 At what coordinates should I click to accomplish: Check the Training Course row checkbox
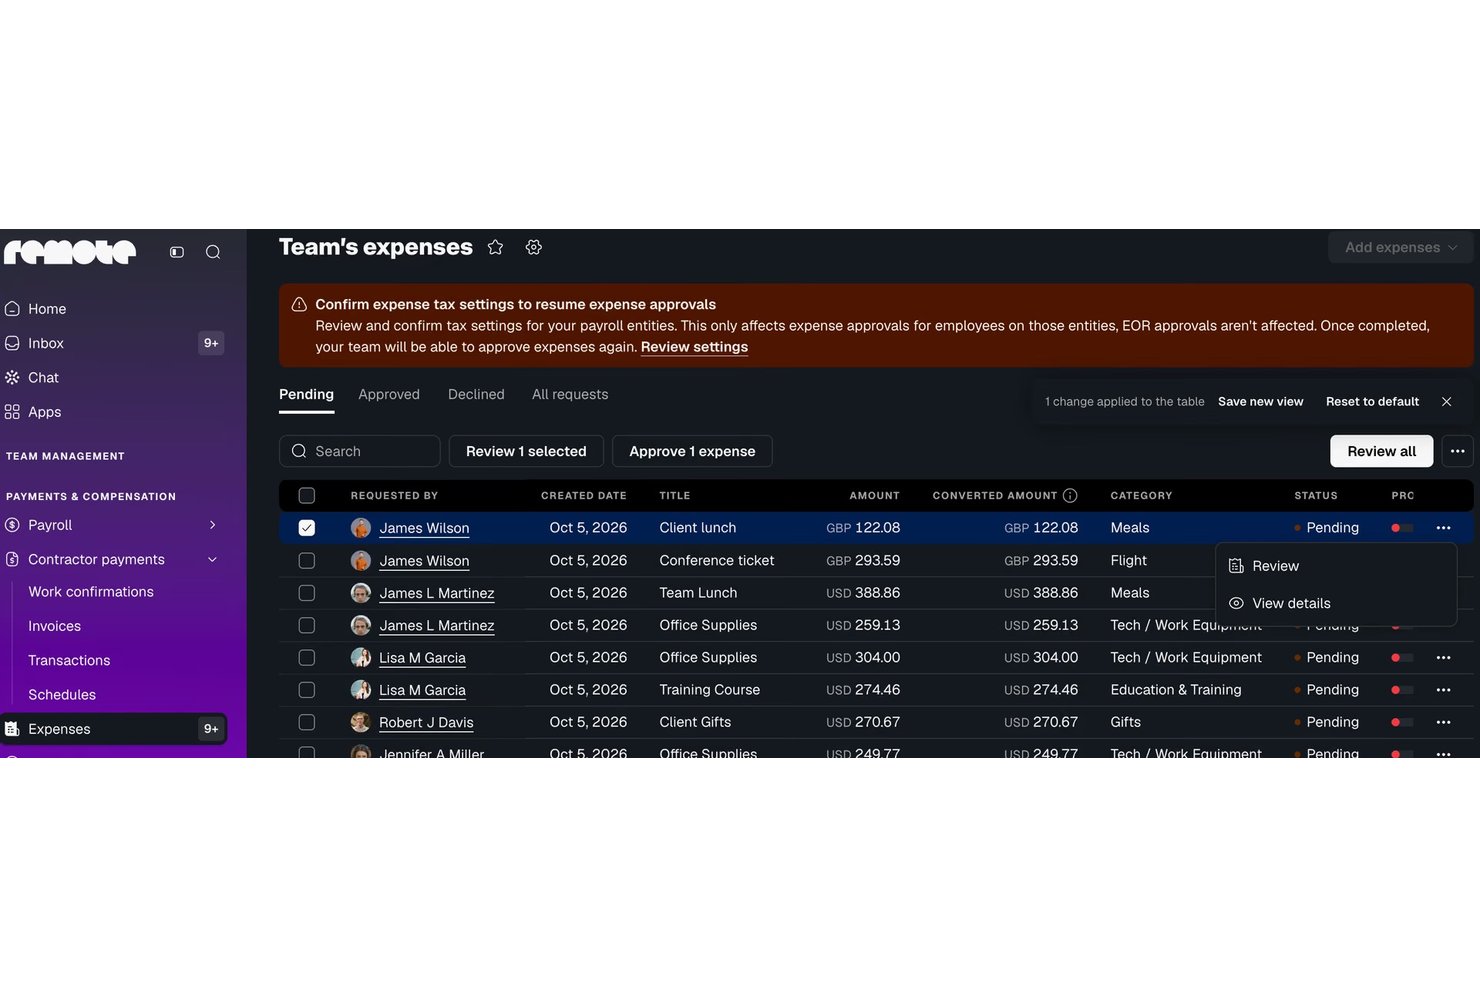pyautogui.click(x=307, y=690)
